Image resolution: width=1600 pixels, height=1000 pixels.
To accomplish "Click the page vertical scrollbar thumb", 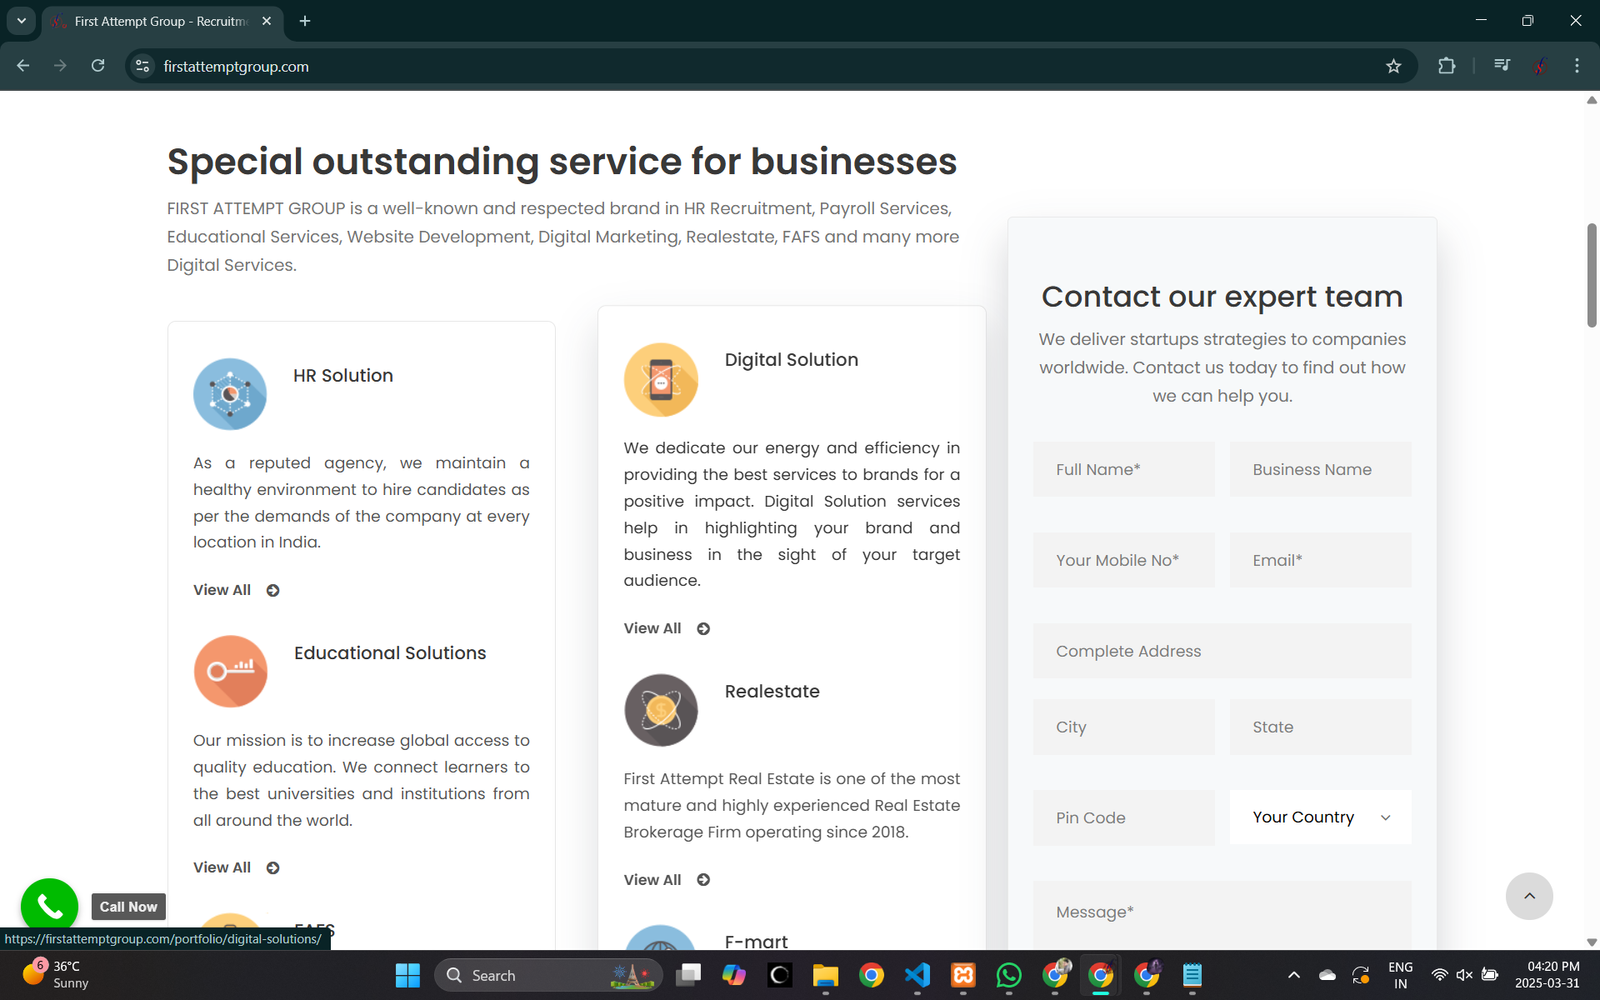I will (1592, 275).
